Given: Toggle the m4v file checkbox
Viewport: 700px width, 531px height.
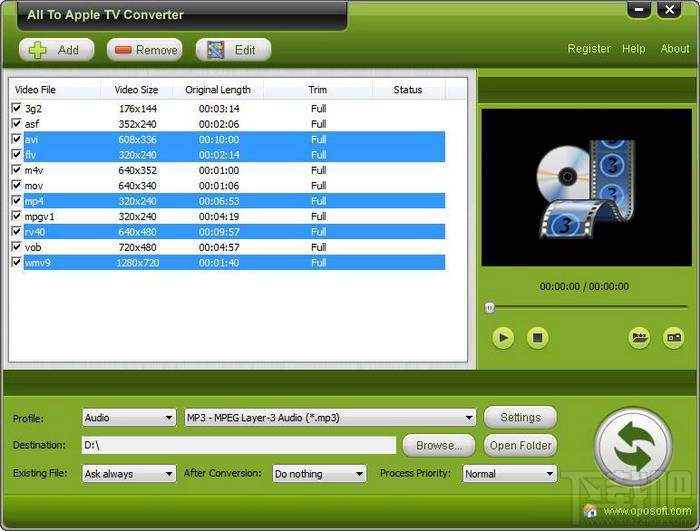Looking at the screenshot, I should 17,170.
